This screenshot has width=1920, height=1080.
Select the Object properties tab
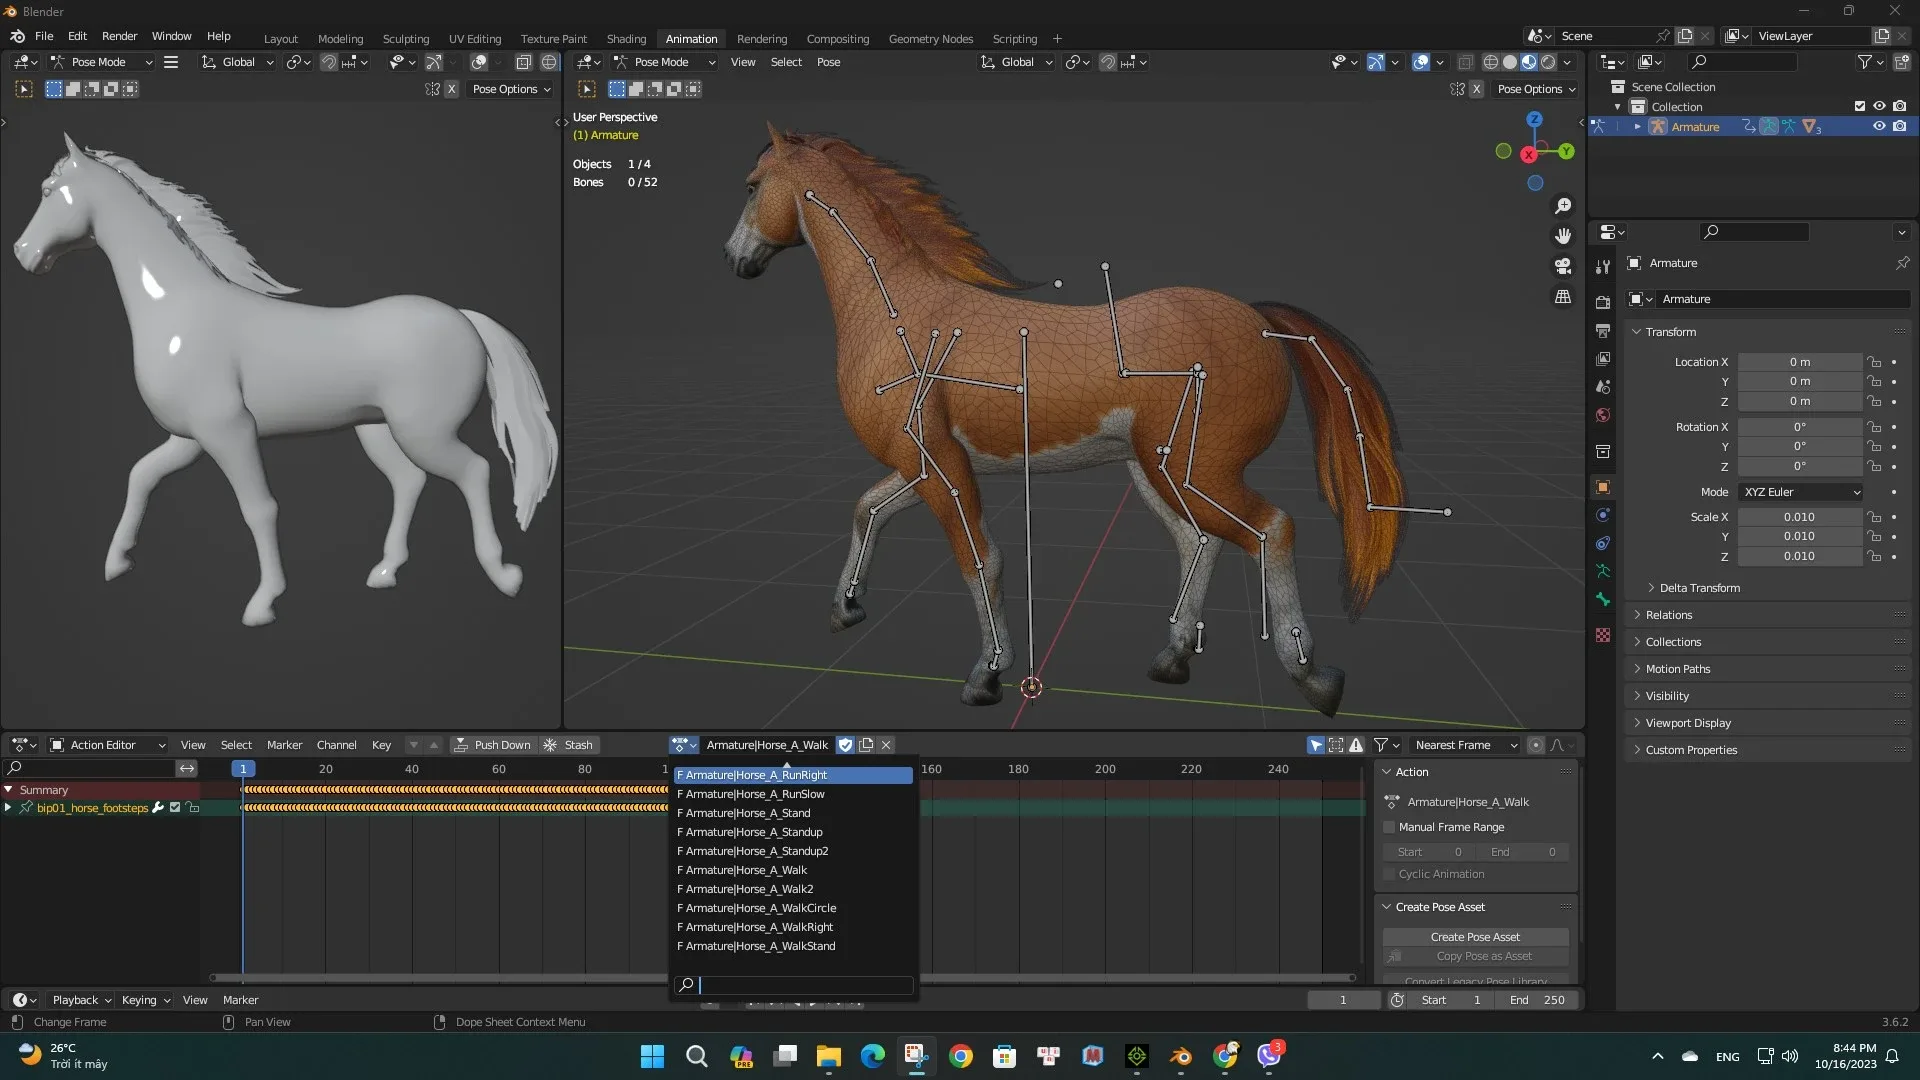[1603, 487]
